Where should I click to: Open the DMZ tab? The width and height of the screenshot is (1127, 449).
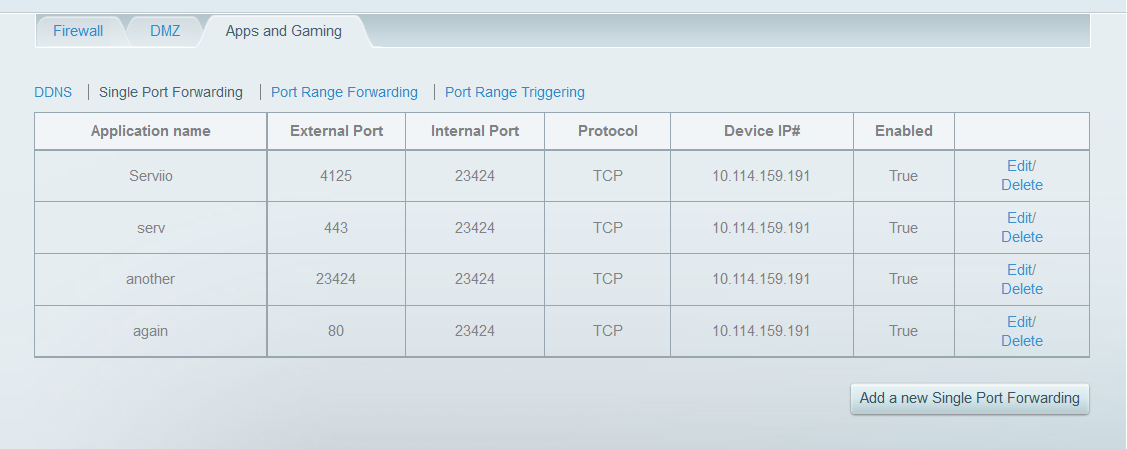pyautogui.click(x=165, y=31)
